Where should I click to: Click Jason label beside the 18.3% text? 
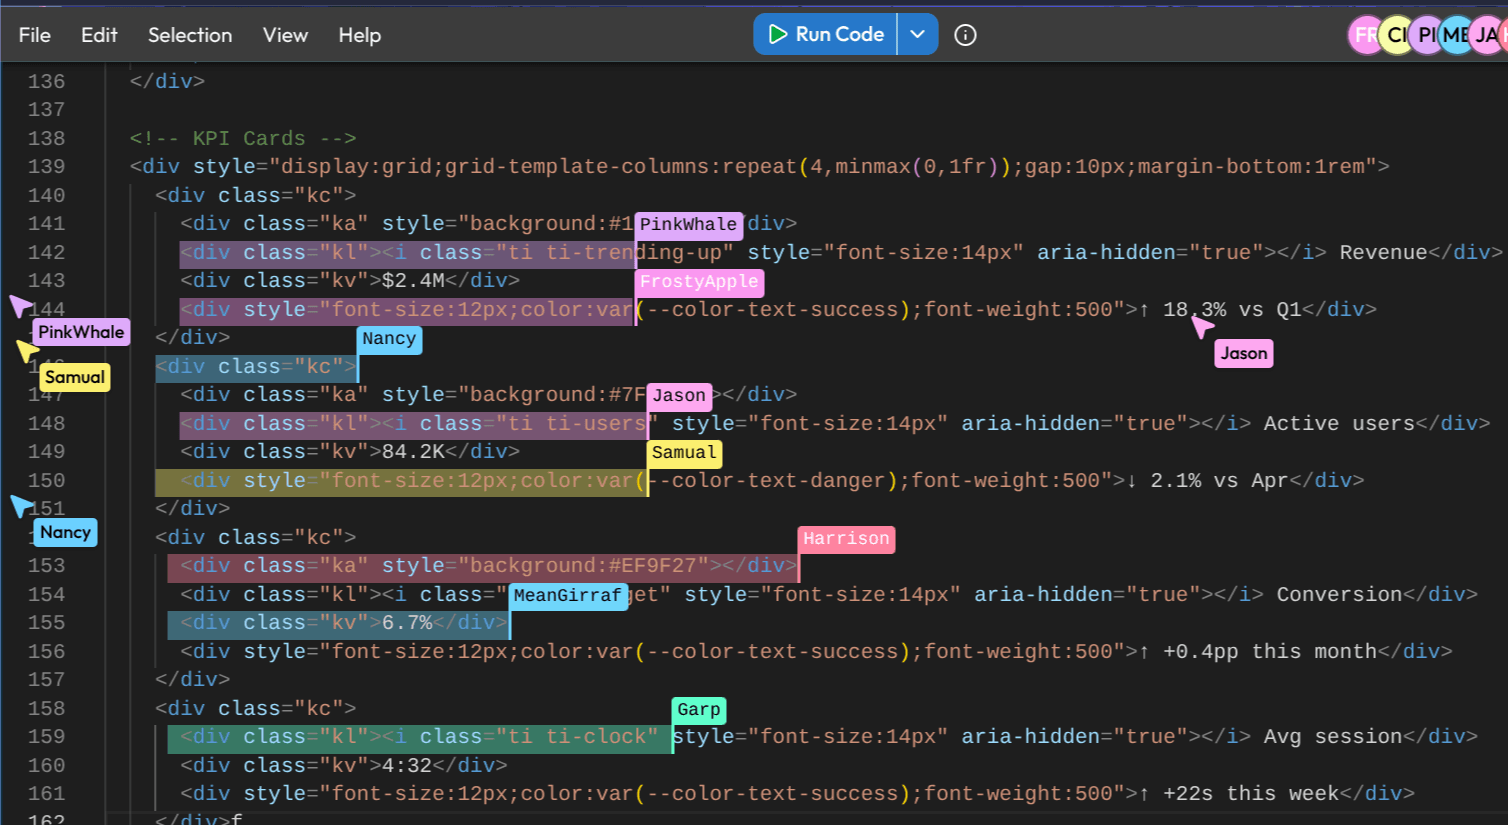pos(1243,353)
